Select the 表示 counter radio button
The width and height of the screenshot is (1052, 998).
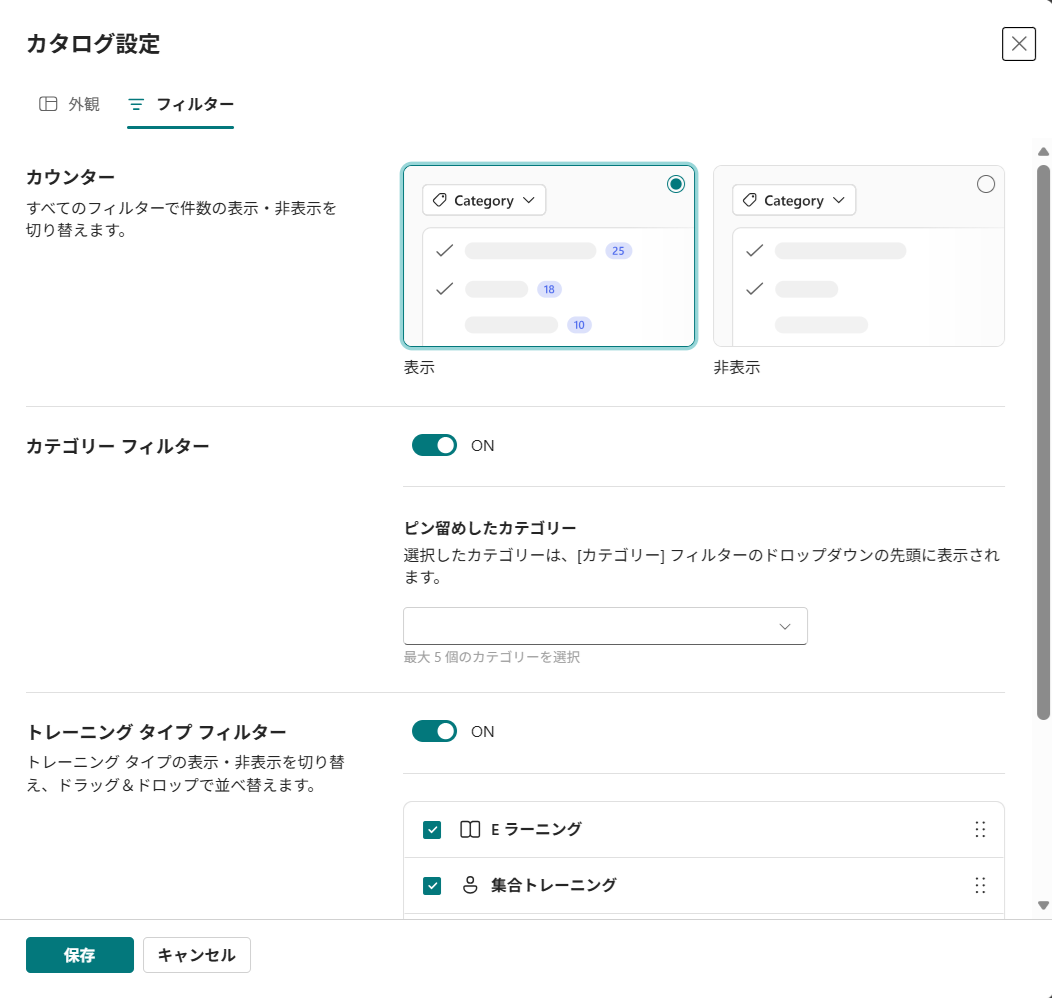click(676, 184)
